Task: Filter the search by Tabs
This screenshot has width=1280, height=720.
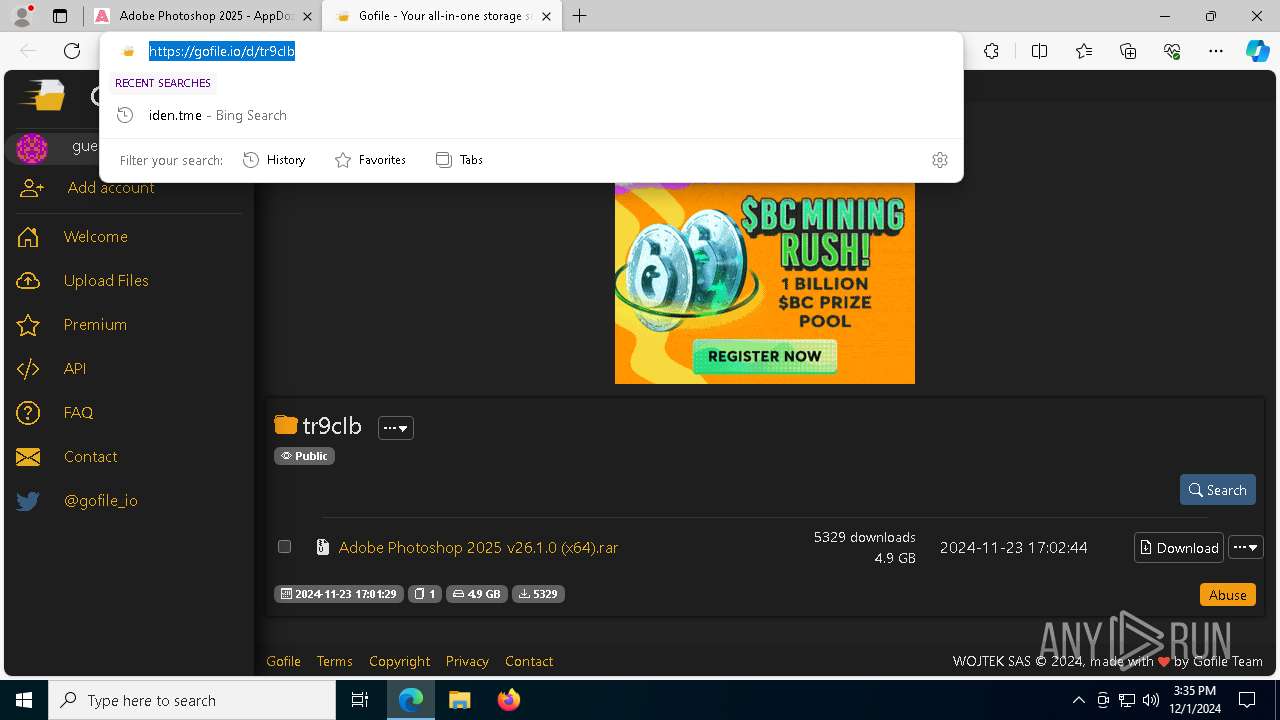Action: (460, 160)
